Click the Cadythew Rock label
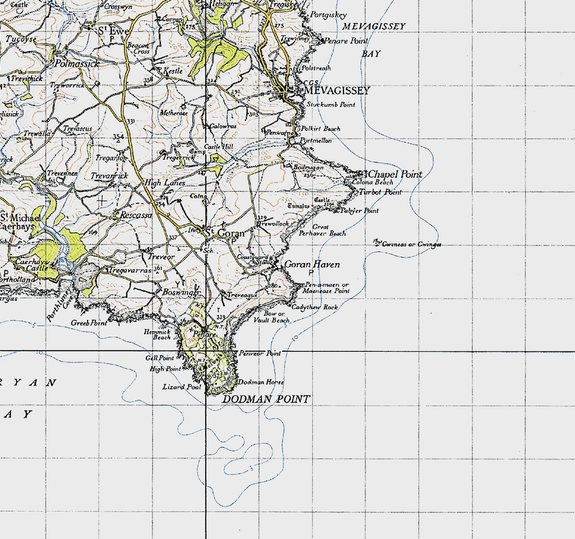This screenshot has height=539, width=575. 315,307
